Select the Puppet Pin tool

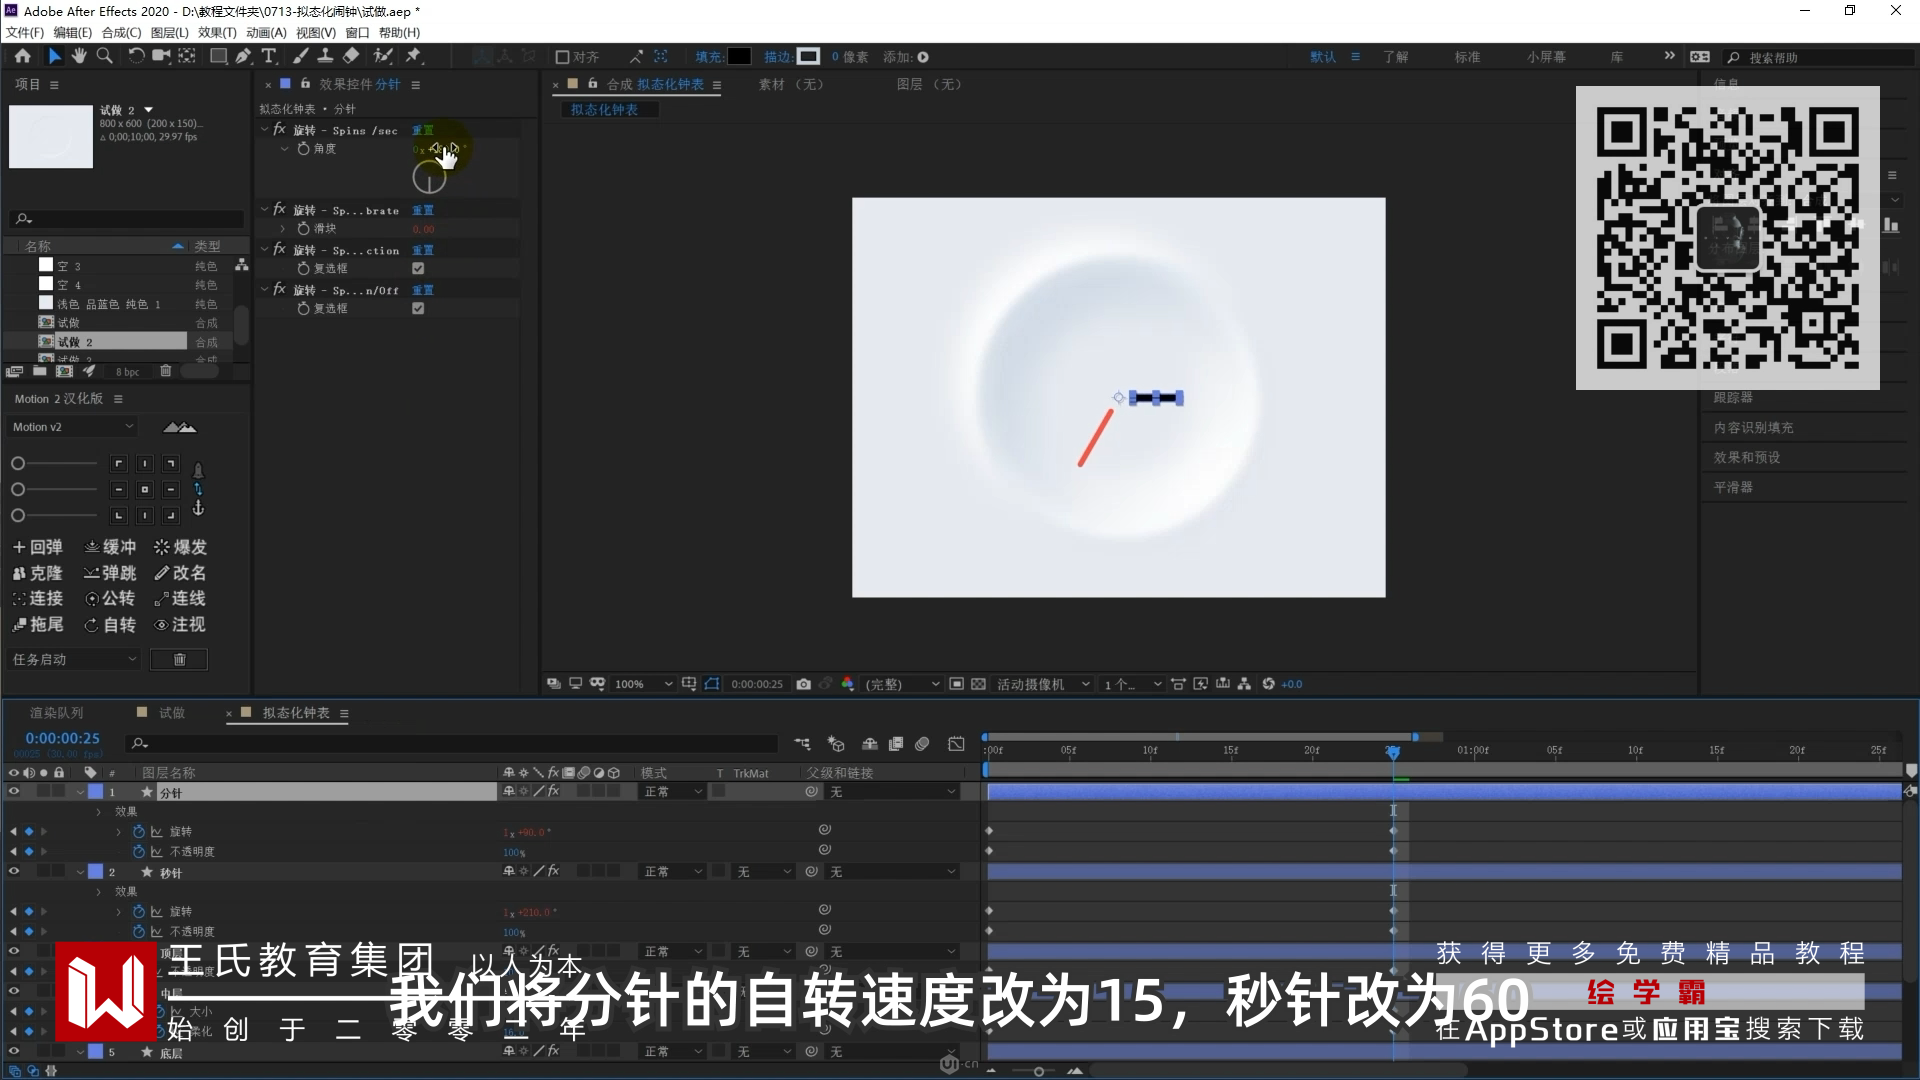tap(413, 56)
